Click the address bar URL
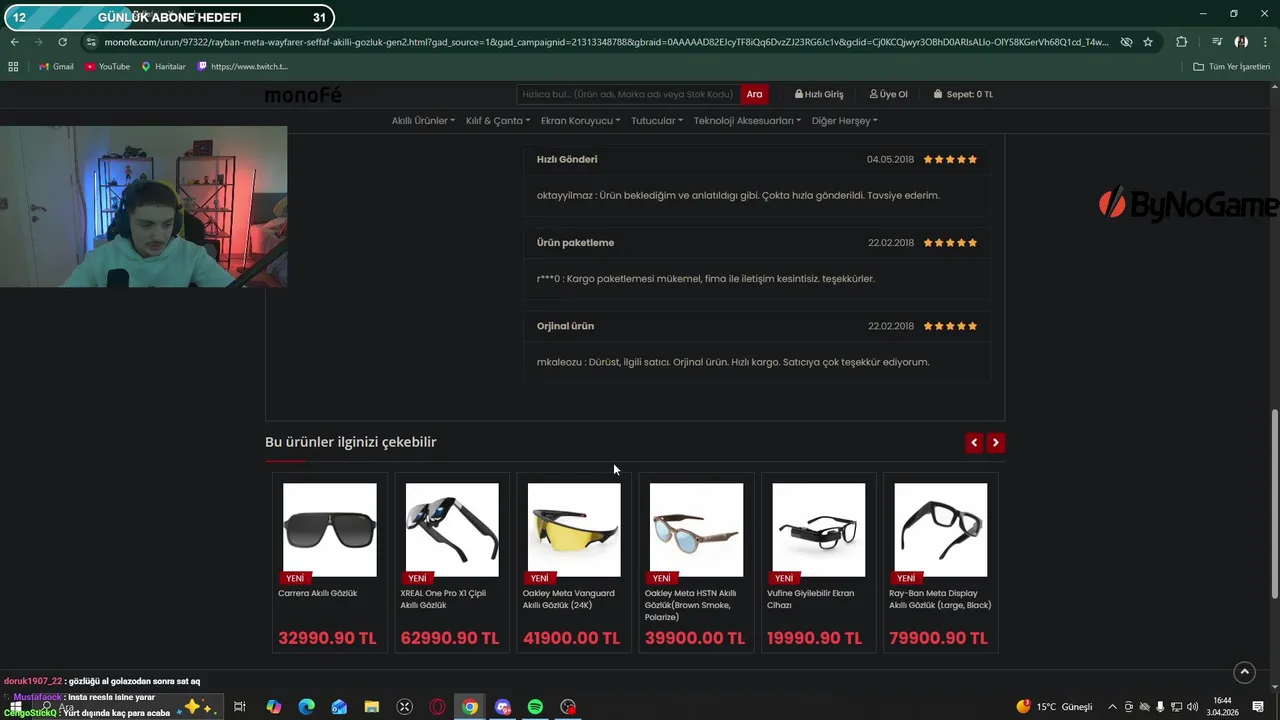The width and height of the screenshot is (1280, 720). [x=606, y=42]
